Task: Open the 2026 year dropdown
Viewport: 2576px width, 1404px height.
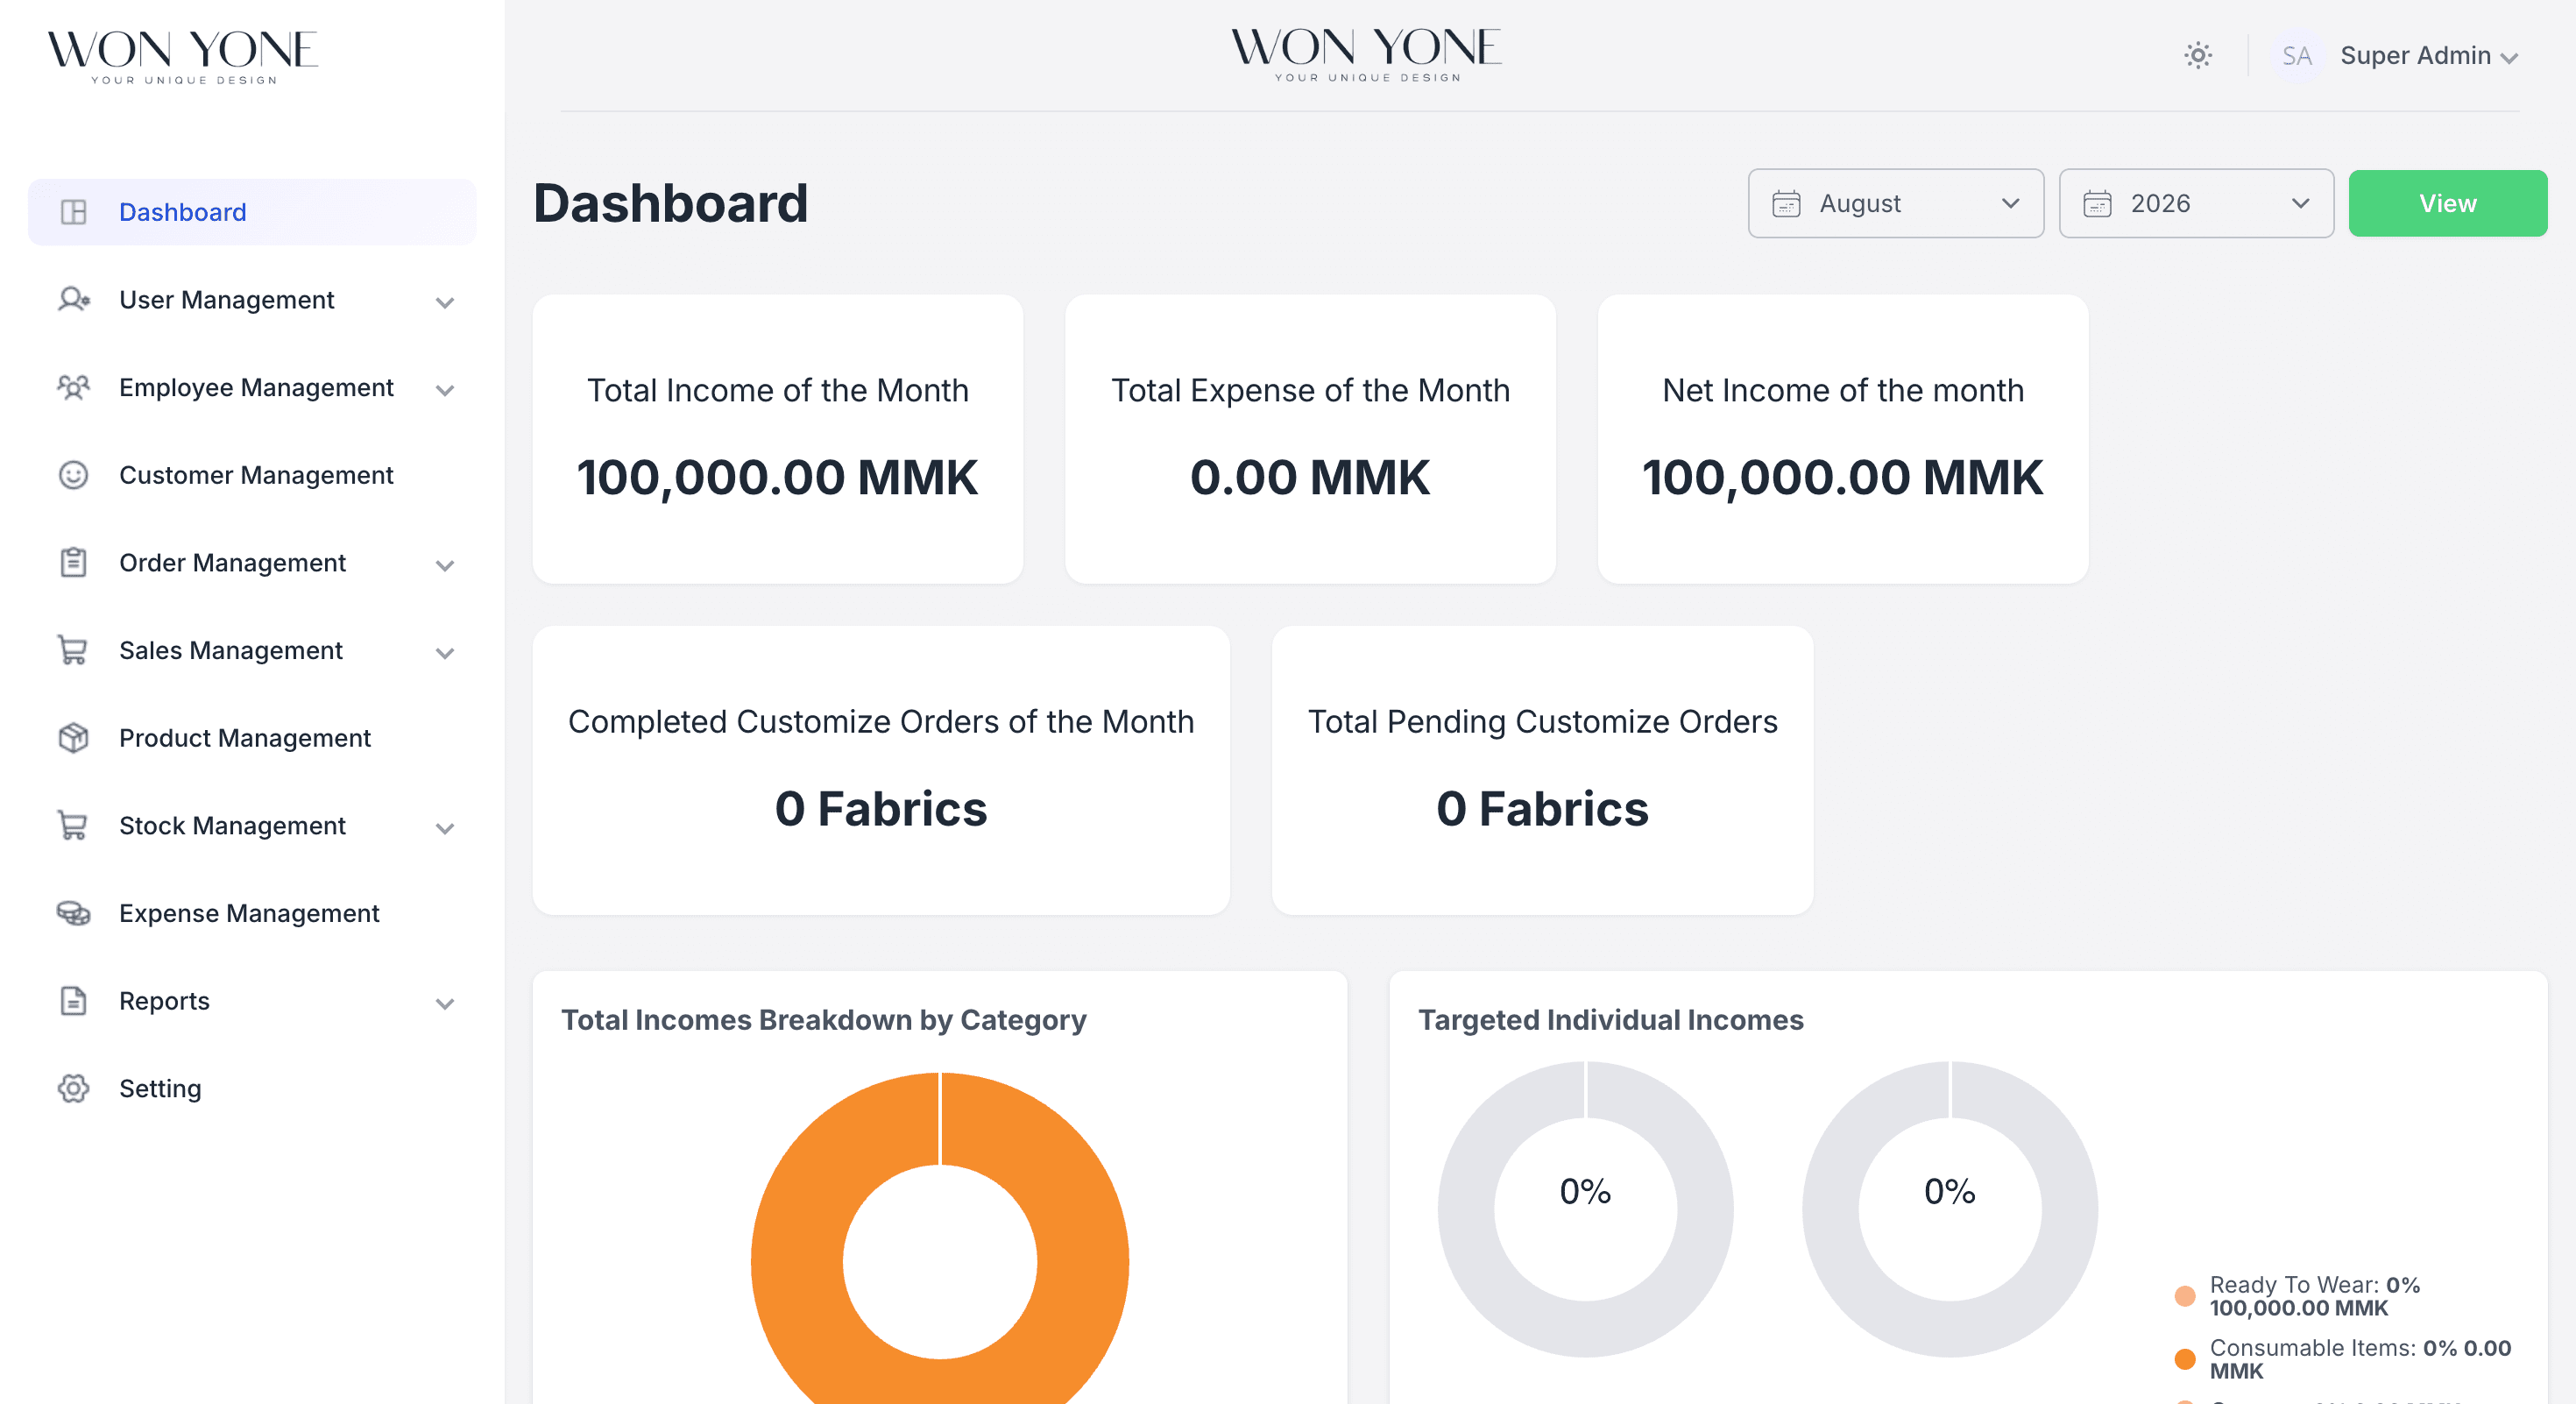Action: [x=2196, y=204]
